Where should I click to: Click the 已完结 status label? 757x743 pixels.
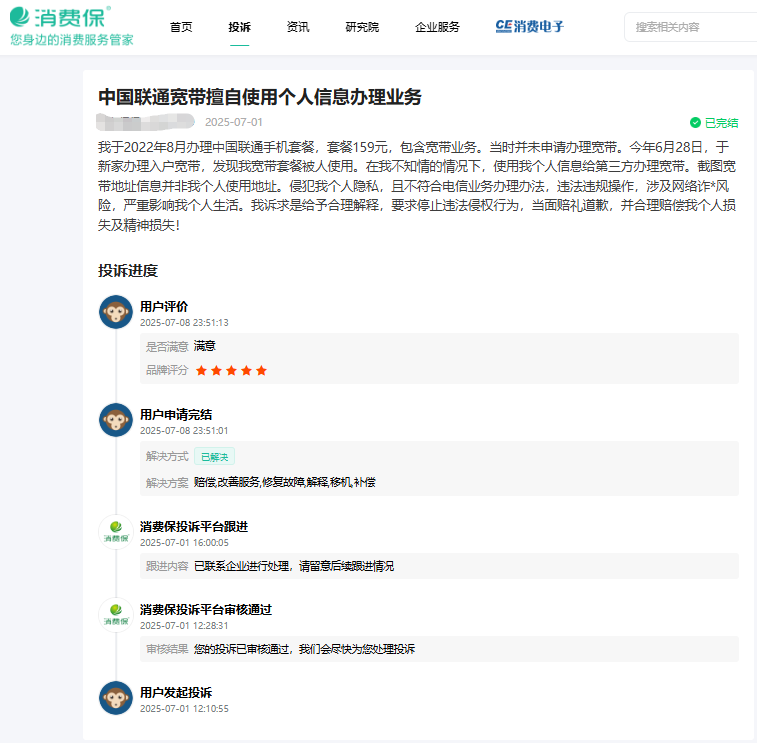[x=721, y=123]
